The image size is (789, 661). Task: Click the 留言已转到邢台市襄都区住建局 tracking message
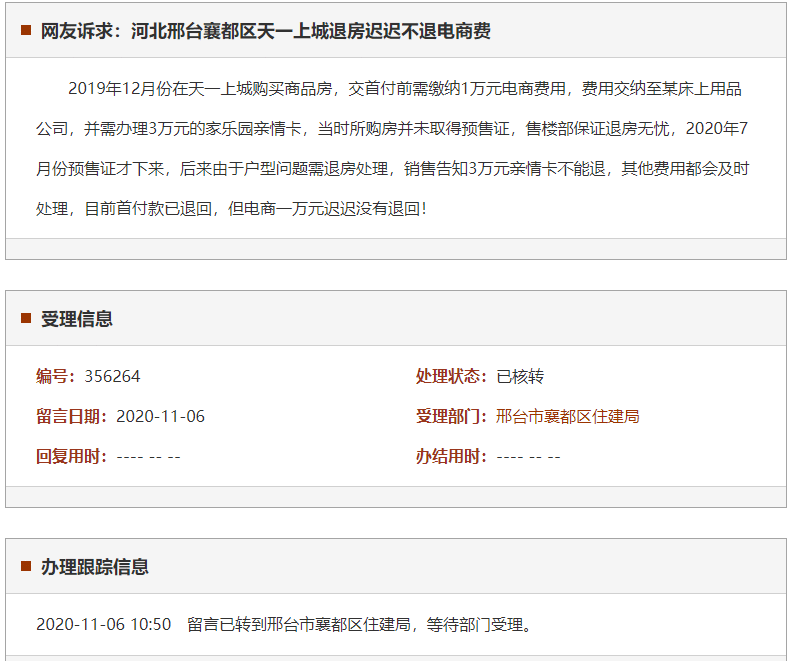(x=360, y=625)
